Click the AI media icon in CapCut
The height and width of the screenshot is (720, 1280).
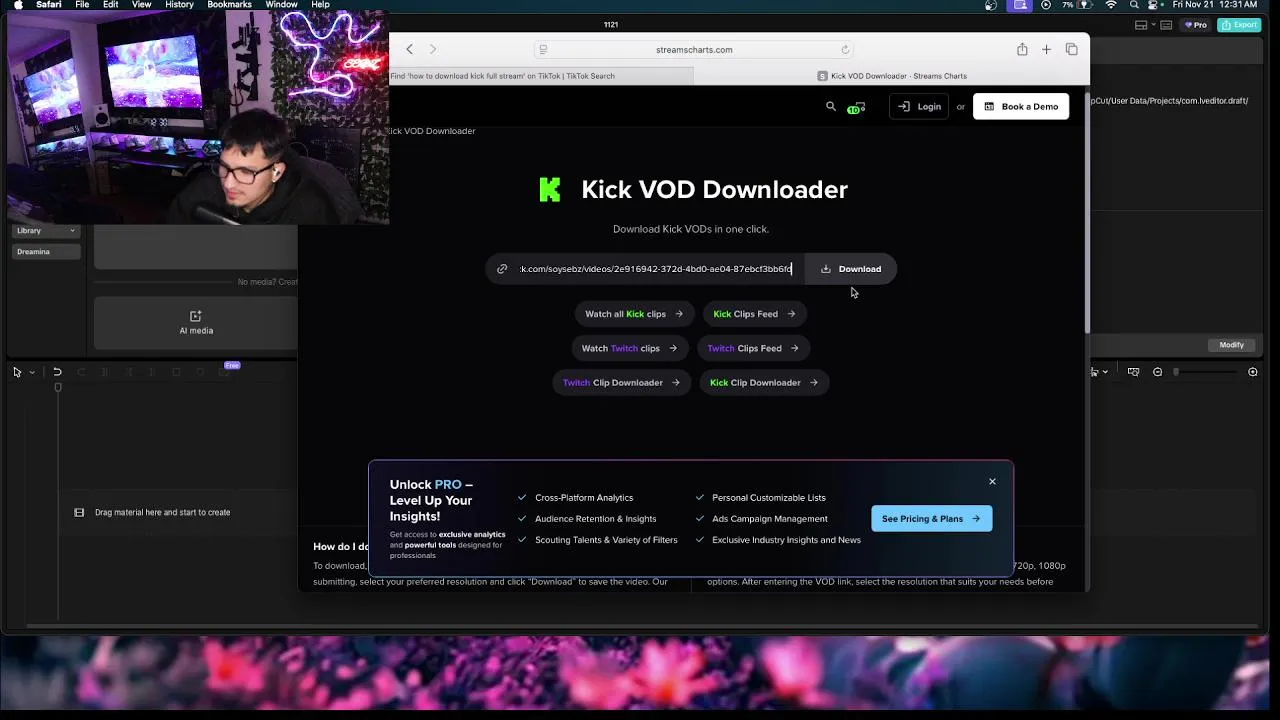[x=196, y=316]
